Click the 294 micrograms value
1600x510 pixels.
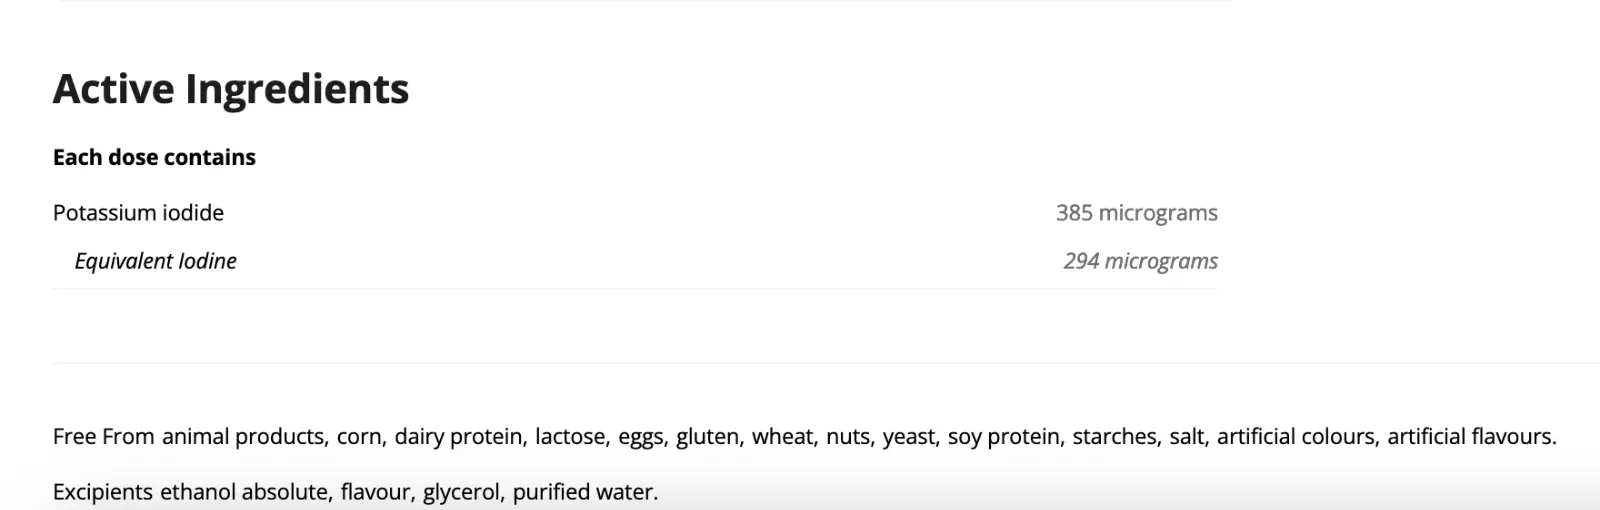click(1141, 261)
